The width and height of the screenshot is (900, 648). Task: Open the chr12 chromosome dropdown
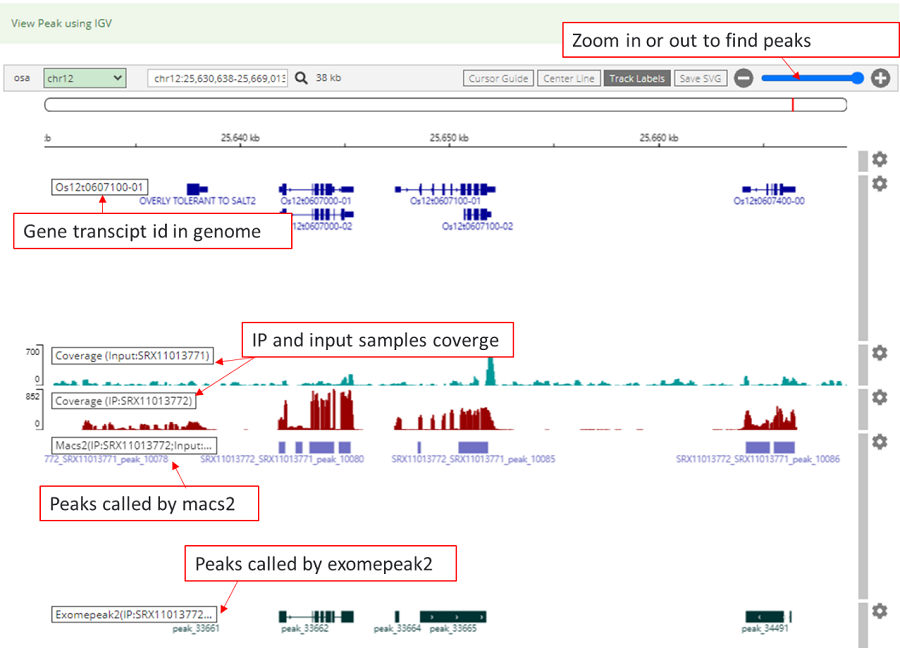[85, 78]
